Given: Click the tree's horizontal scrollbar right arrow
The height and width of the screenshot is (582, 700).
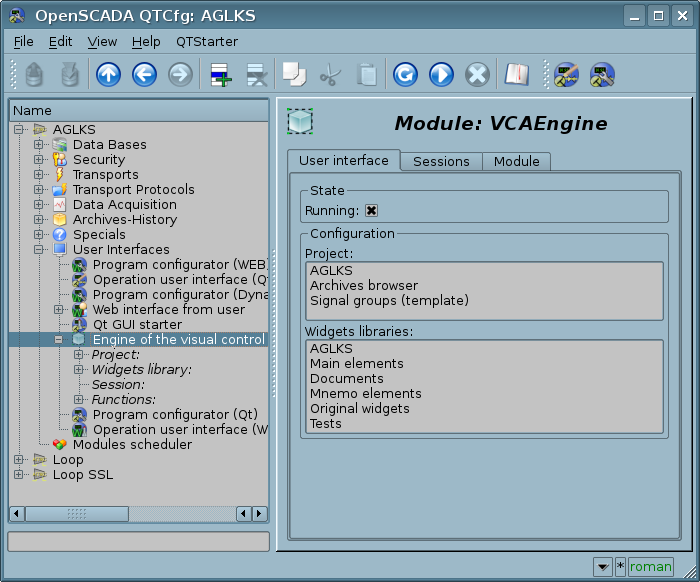Looking at the screenshot, I should pyautogui.click(x=260, y=513).
